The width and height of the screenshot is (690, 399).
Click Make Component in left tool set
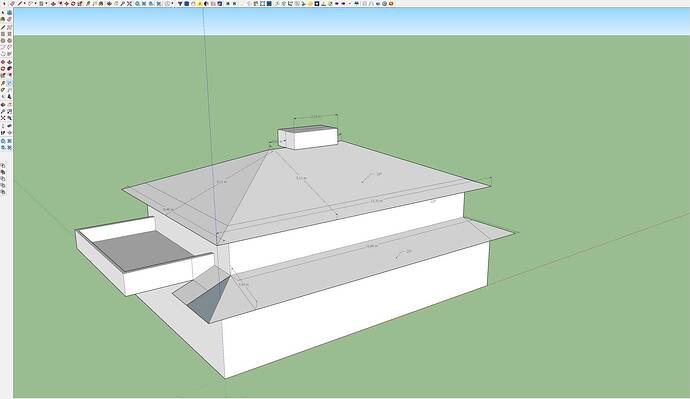[9, 13]
